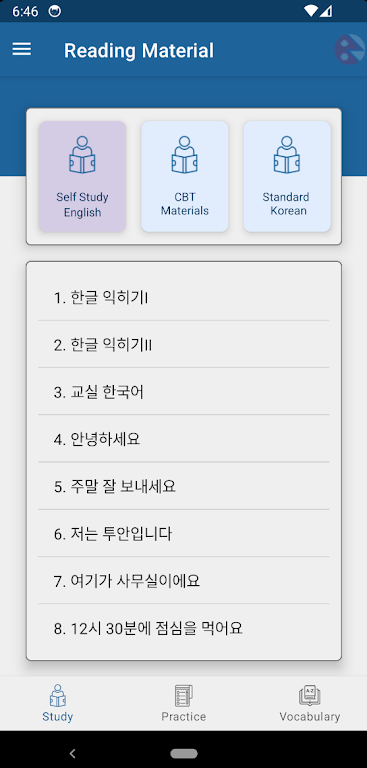The image size is (367, 768).
Task: Tap the circular profile icon in the header
Action: tap(350, 49)
